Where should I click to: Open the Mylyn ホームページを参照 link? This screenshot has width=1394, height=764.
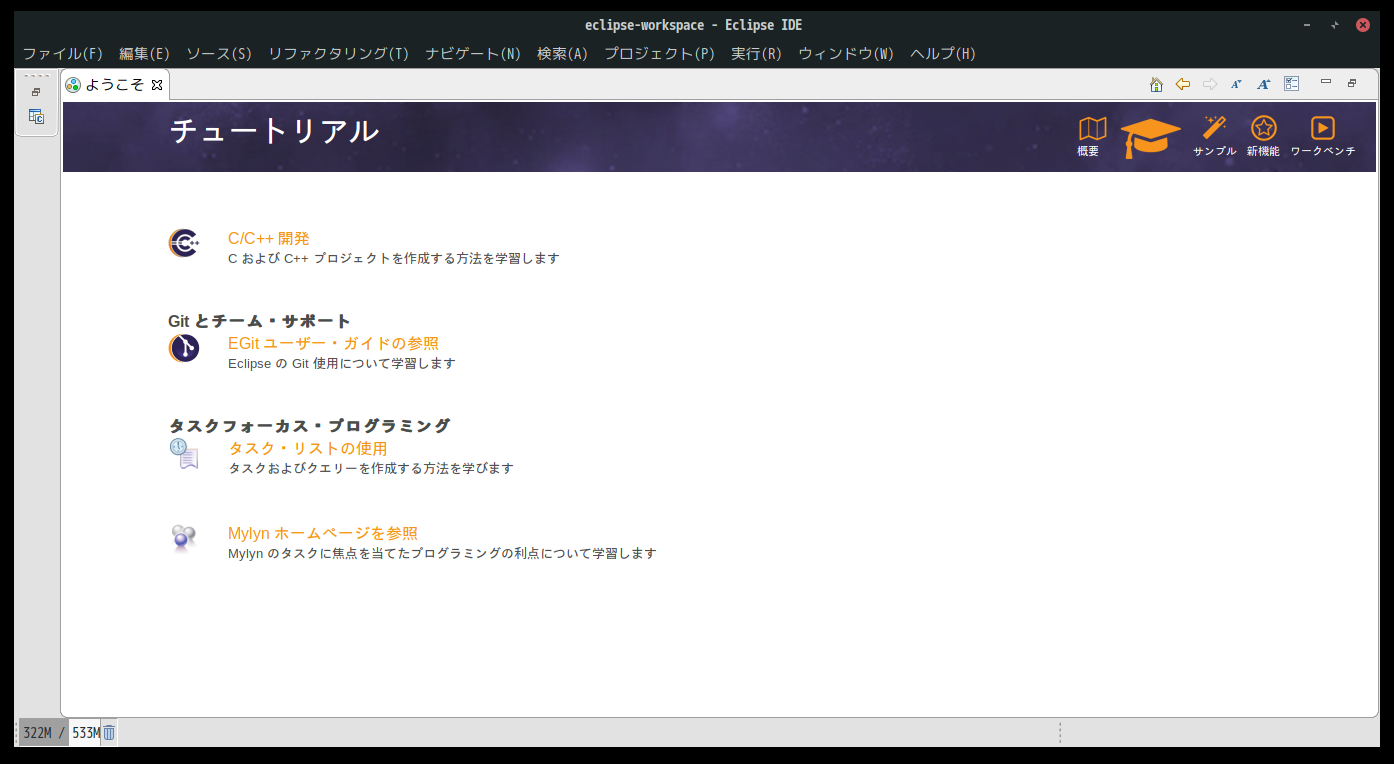(x=323, y=533)
